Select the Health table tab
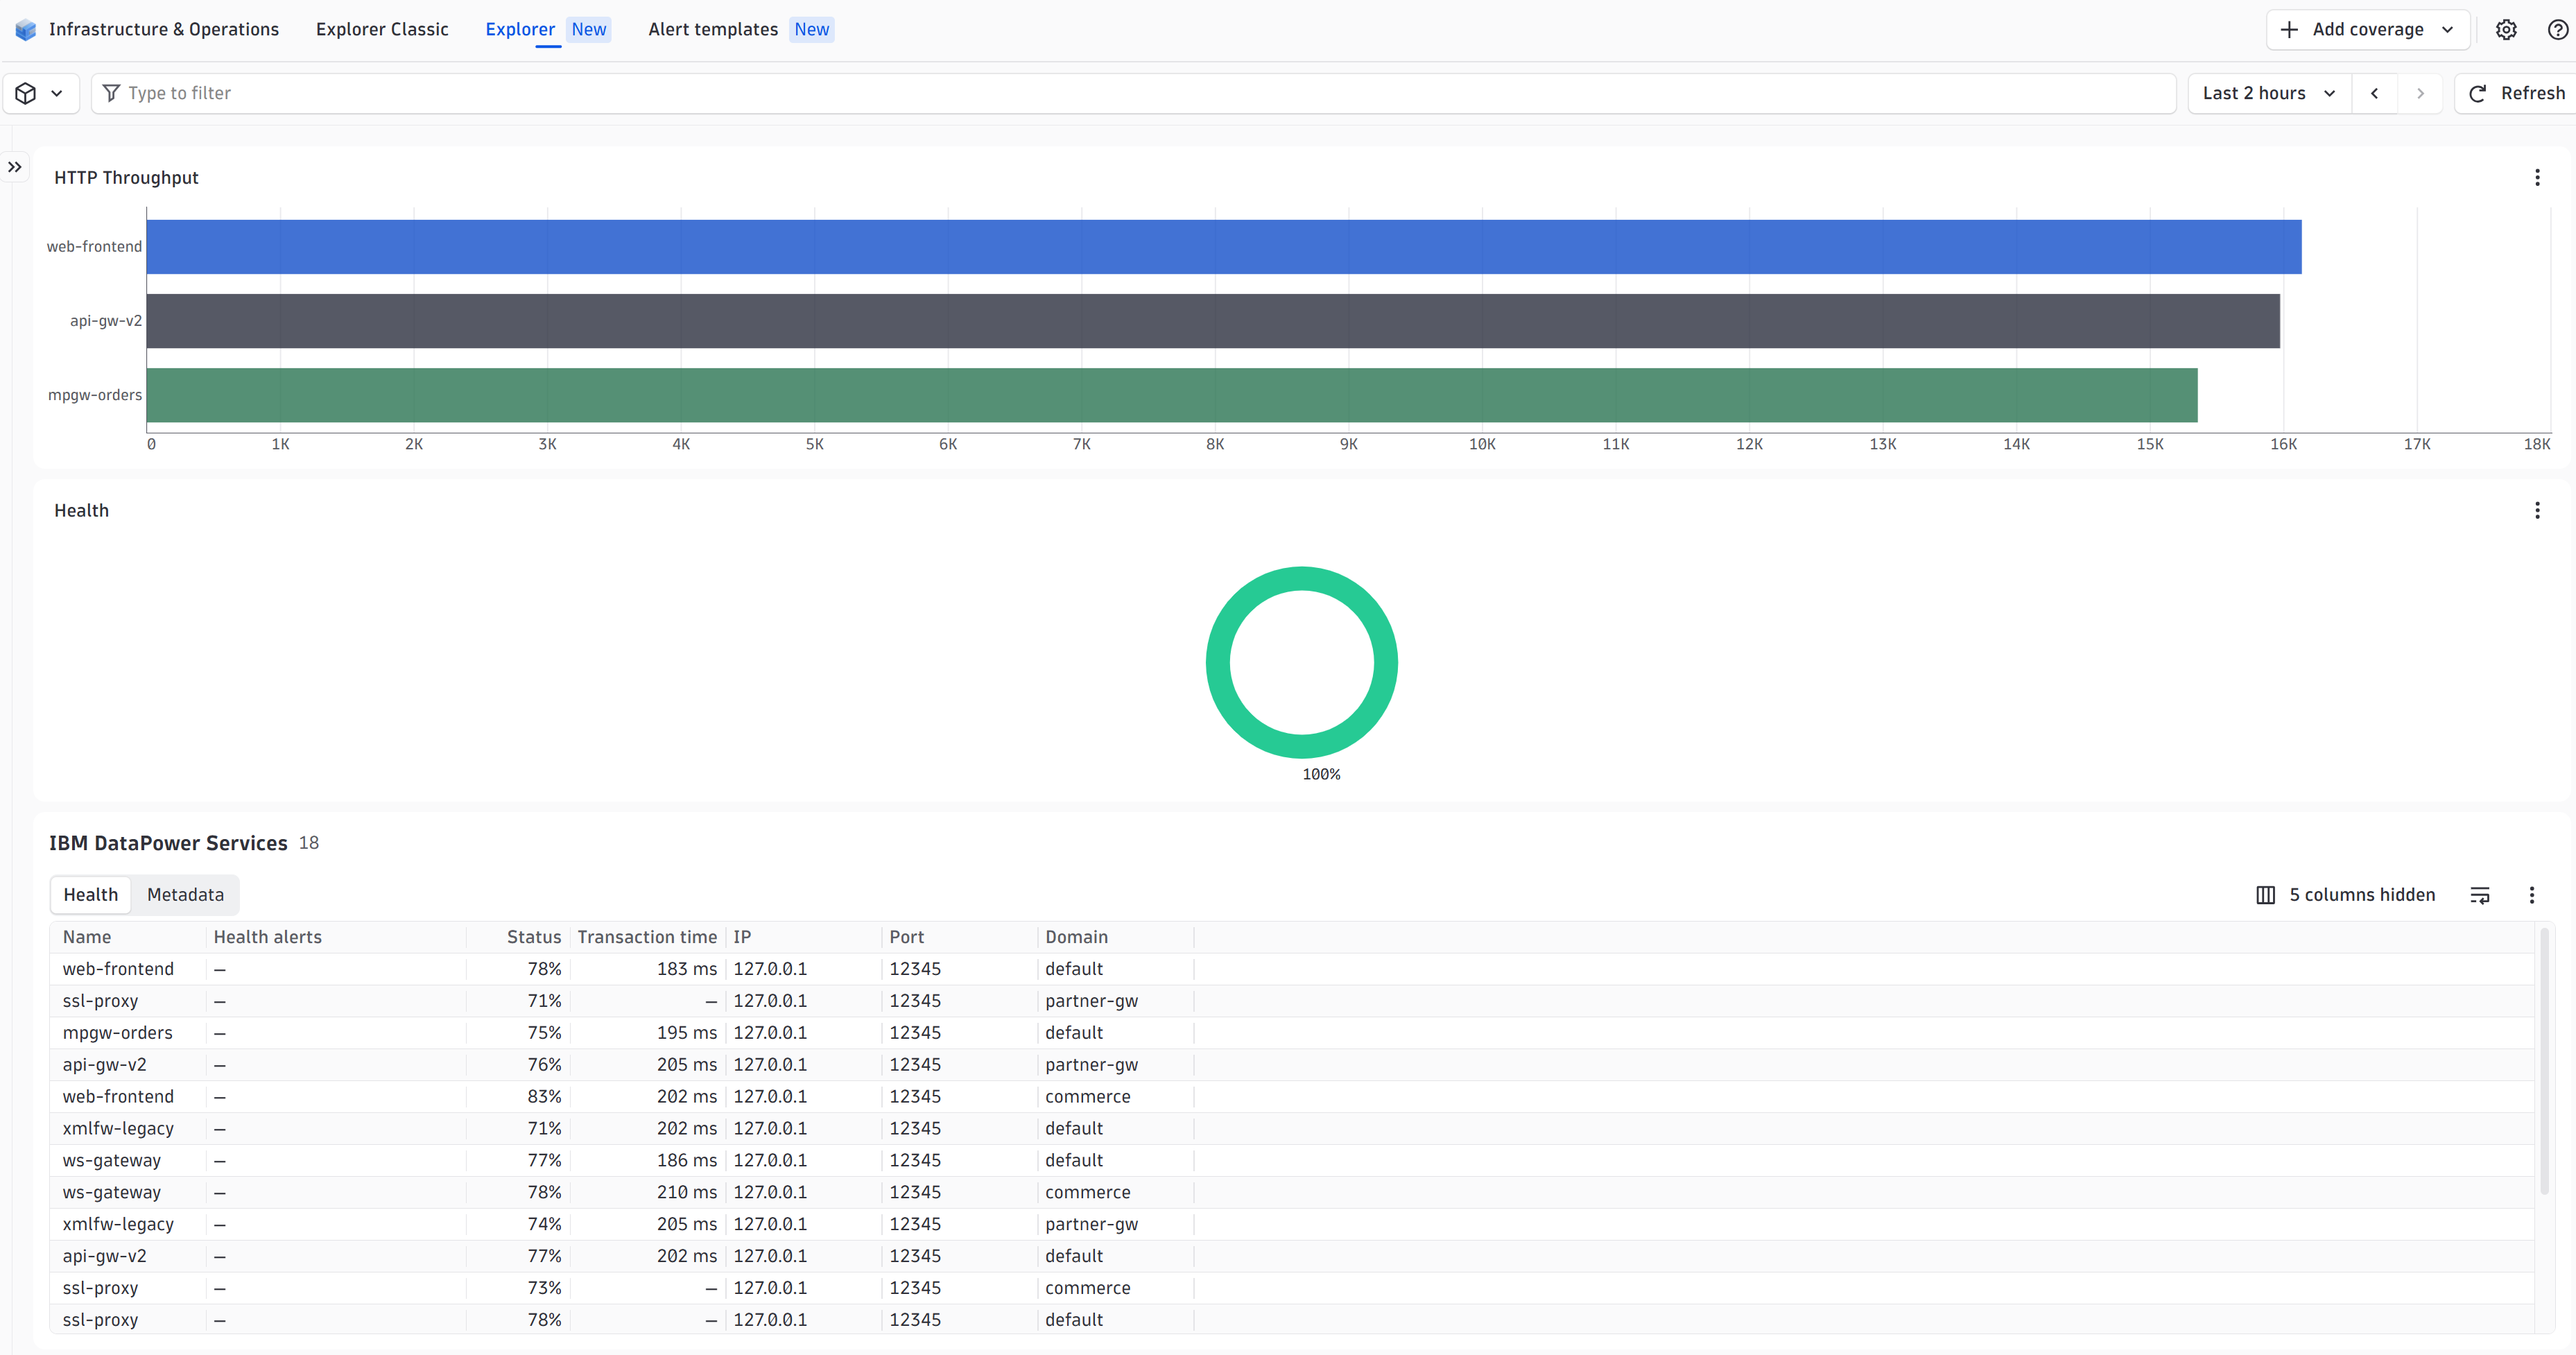This screenshot has width=2576, height=1355. (91, 895)
